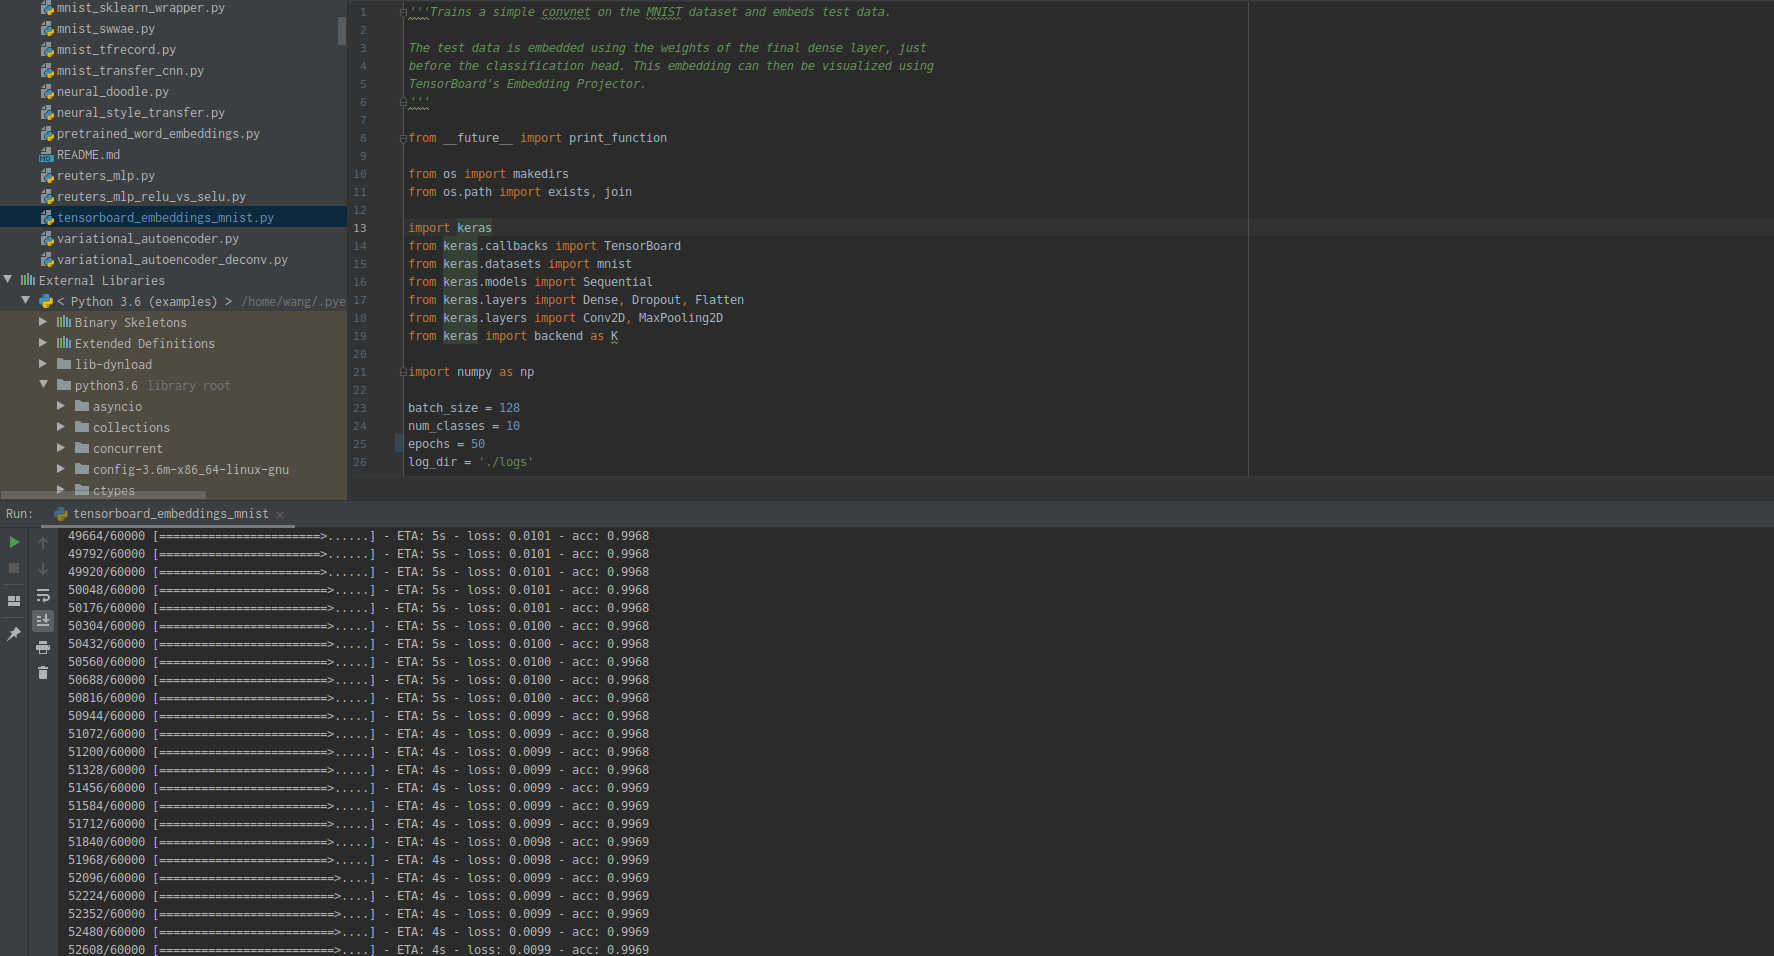Toggle Use Soft Wraps in the console
The height and width of the screenshot is (956, 1774).
tap(43, 595)
